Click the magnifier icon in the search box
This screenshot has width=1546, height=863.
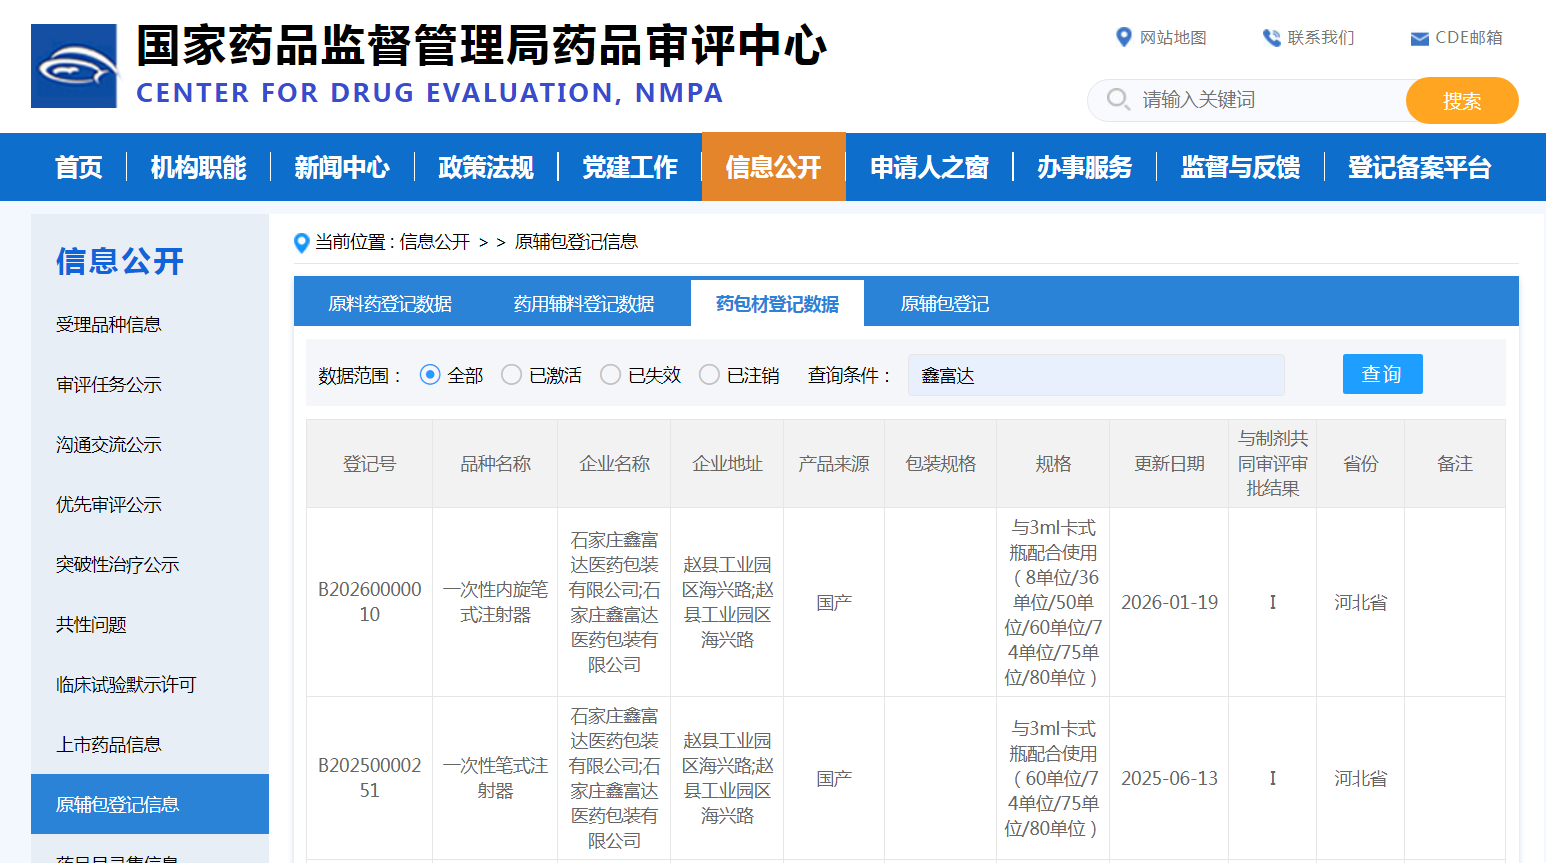(x=1118, y=100)
